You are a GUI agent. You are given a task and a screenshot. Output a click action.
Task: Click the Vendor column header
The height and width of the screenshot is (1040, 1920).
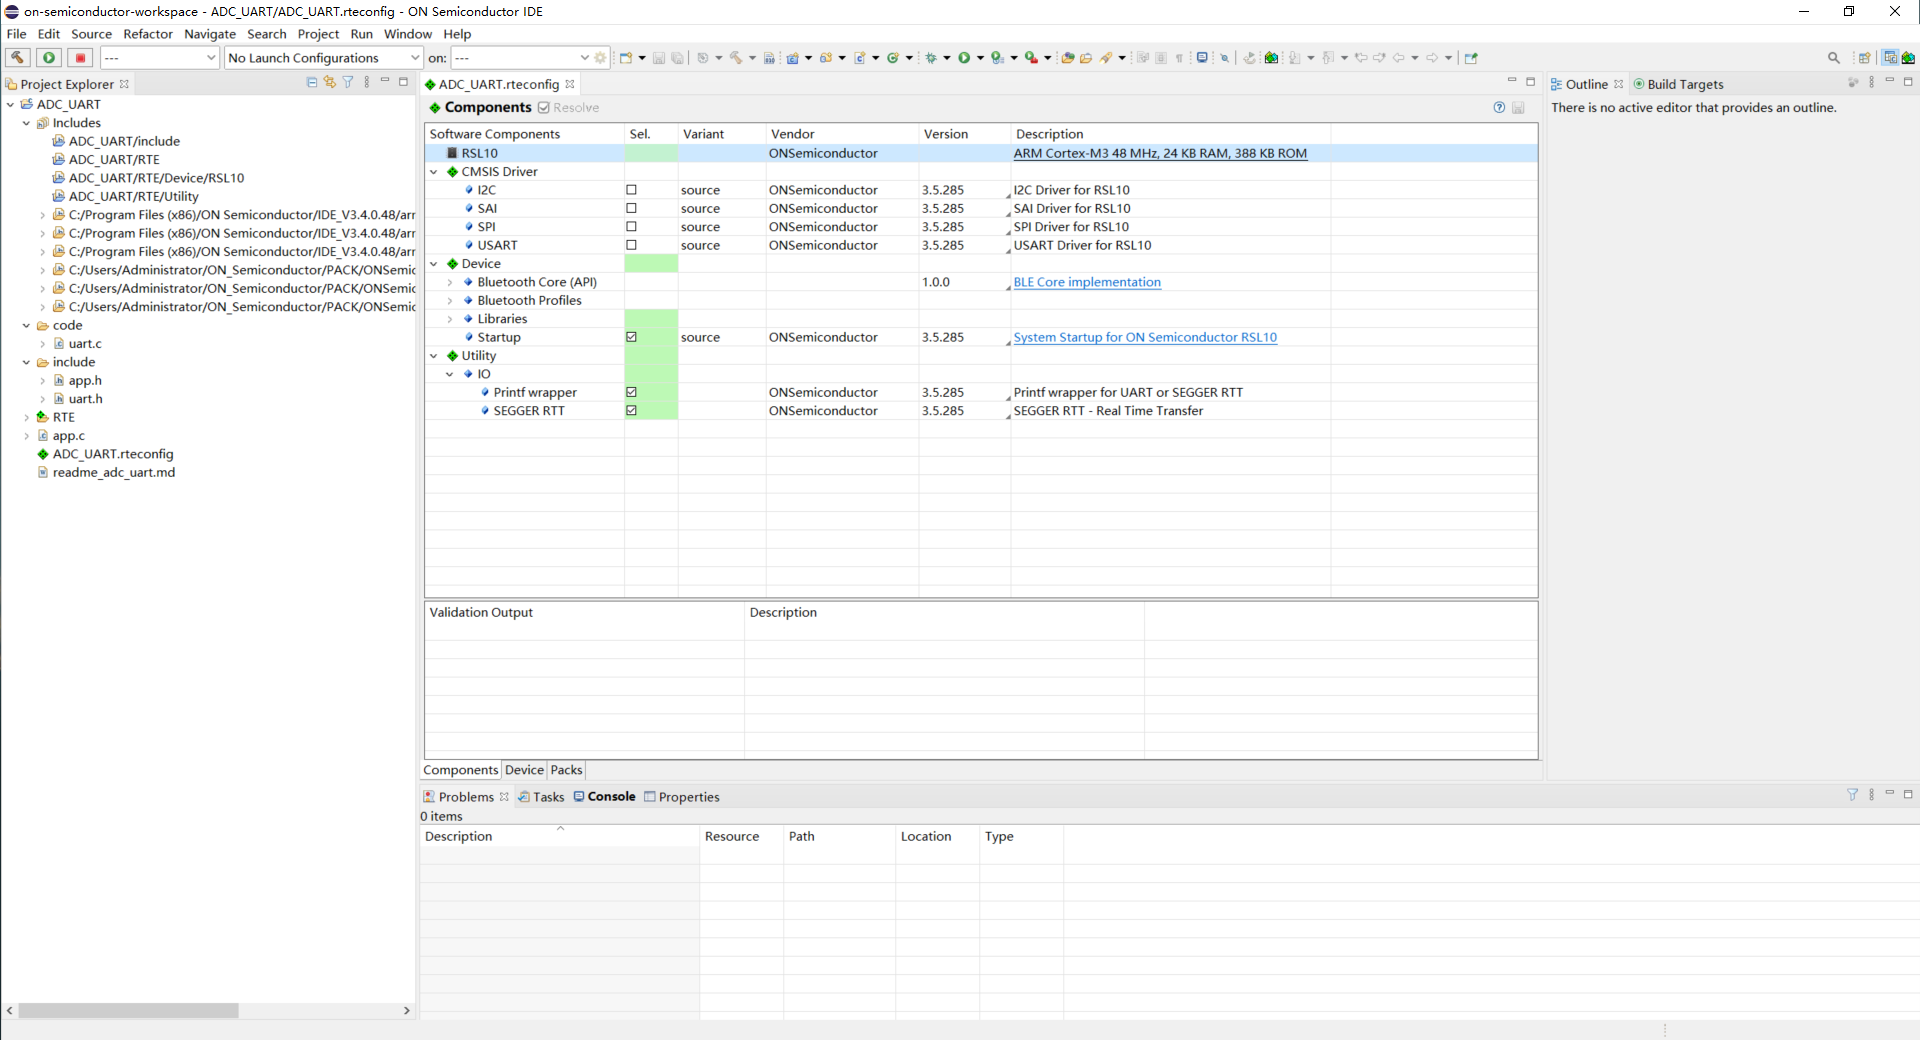(842, 134)
